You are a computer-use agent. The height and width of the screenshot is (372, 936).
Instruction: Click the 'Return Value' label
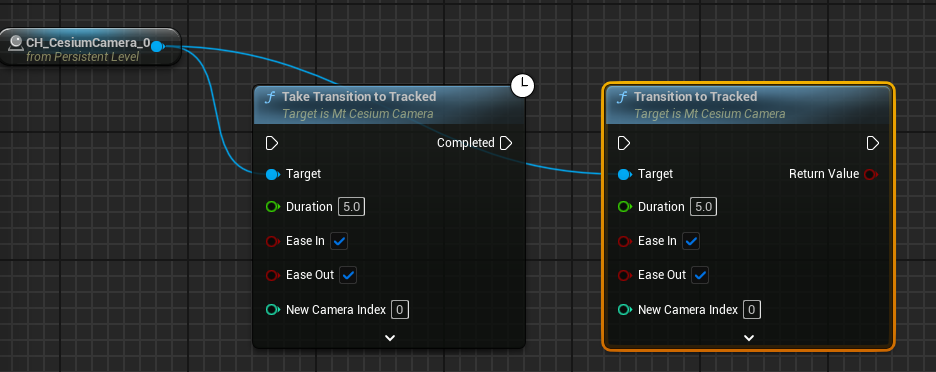click(x=824, y=174)
